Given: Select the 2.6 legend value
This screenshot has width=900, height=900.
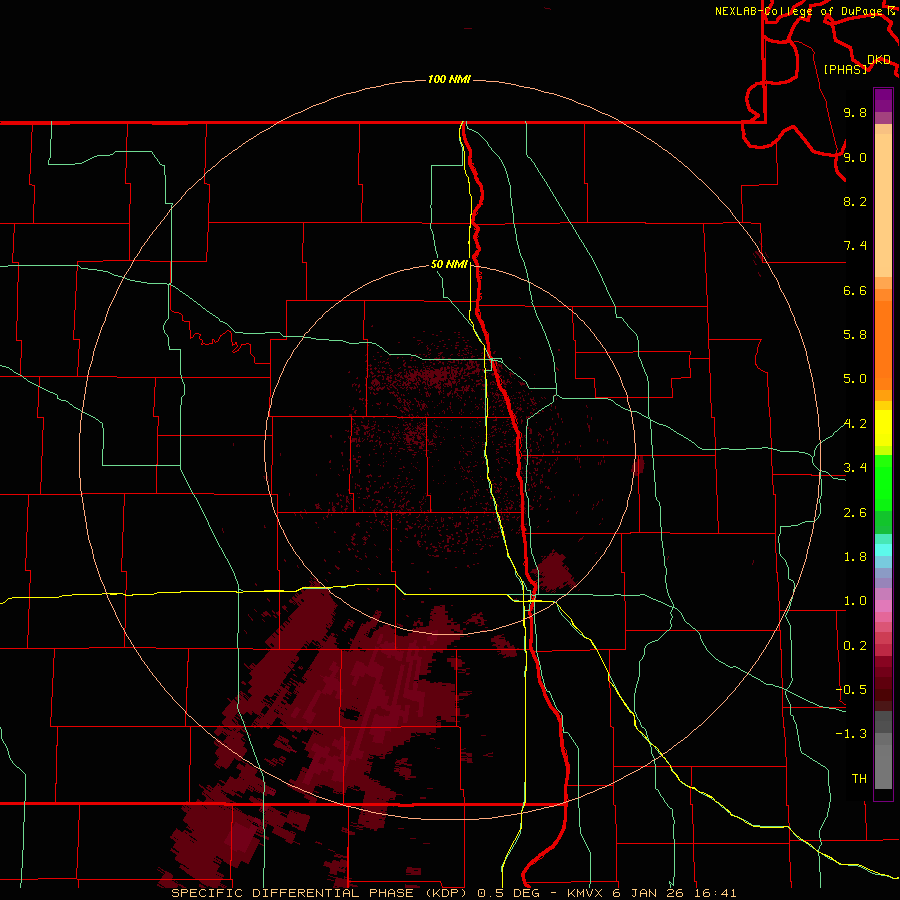Looking at the screenshot, I should 855,513.
